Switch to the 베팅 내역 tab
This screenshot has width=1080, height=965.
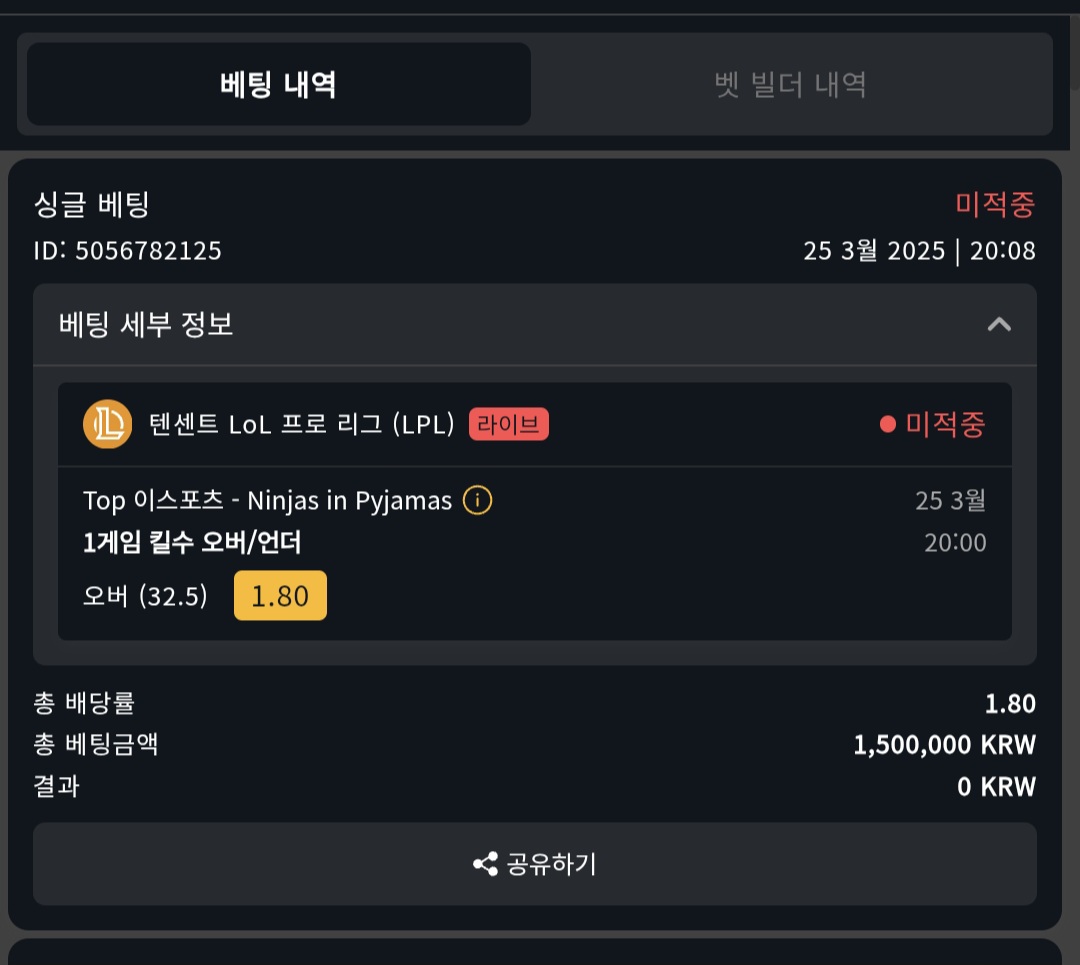(278, 84)
